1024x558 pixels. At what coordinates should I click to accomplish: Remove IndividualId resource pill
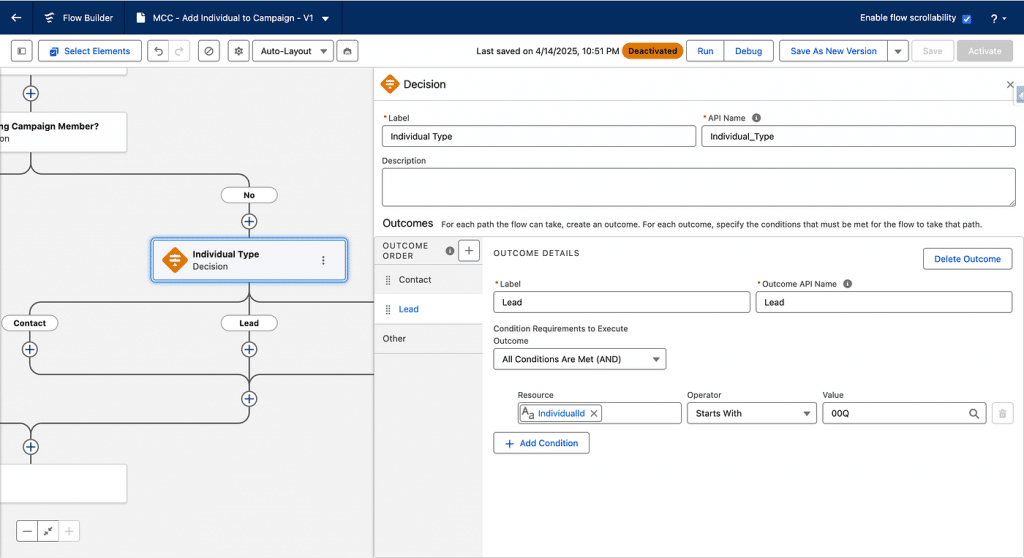pyautogui.click(x=594, y=413)
